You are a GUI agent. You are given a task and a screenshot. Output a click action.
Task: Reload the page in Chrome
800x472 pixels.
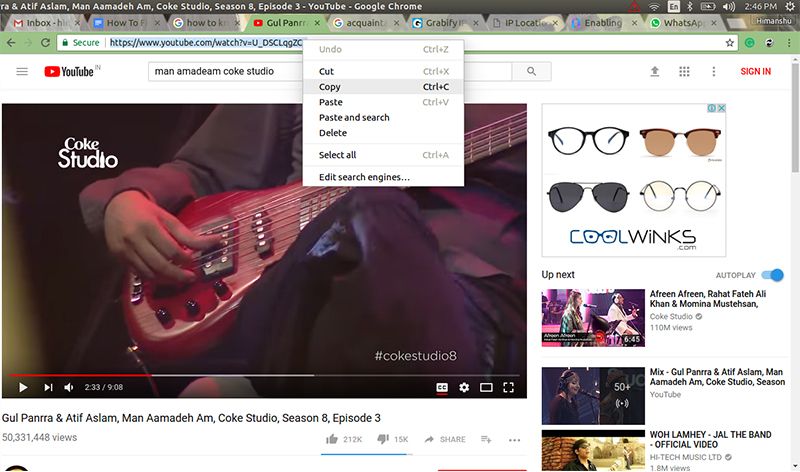(x=45, y=43)
